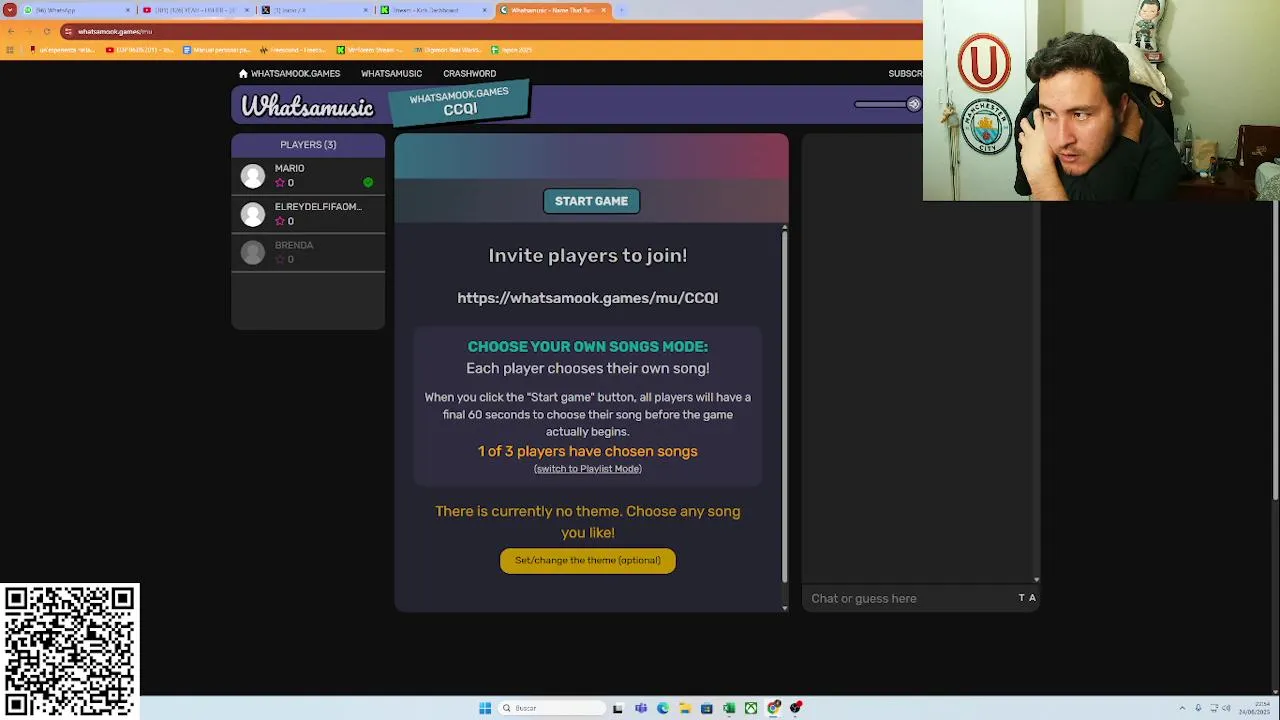1280x720 pixels.
Task: Click ELREYDELFIFAOM's player avatar
Action: click(253, 214)
